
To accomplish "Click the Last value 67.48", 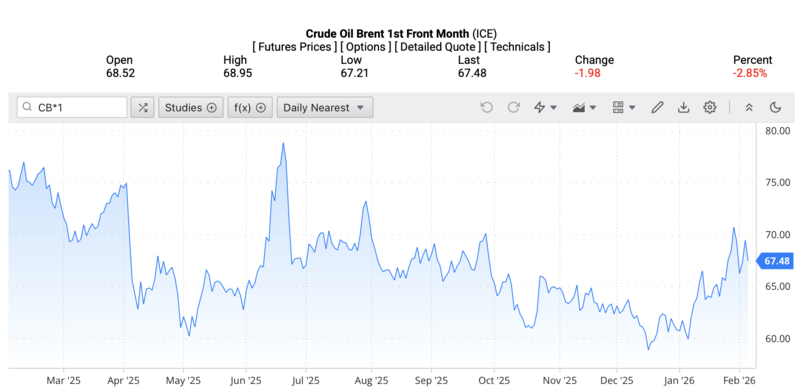I will [472, 73].
